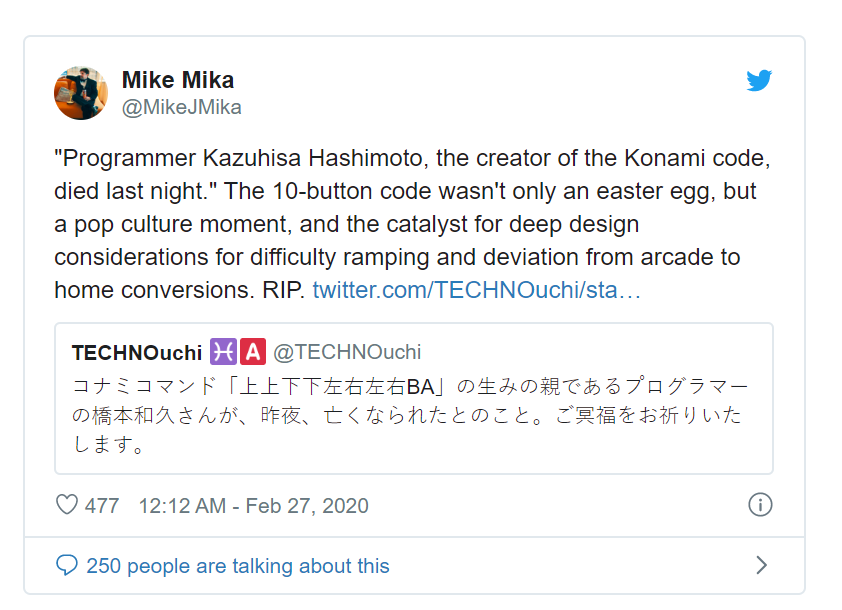Viewport: 842px width, 610px height.
Task: Expand conversation with right chevron arrow
Action: point(761,566)
